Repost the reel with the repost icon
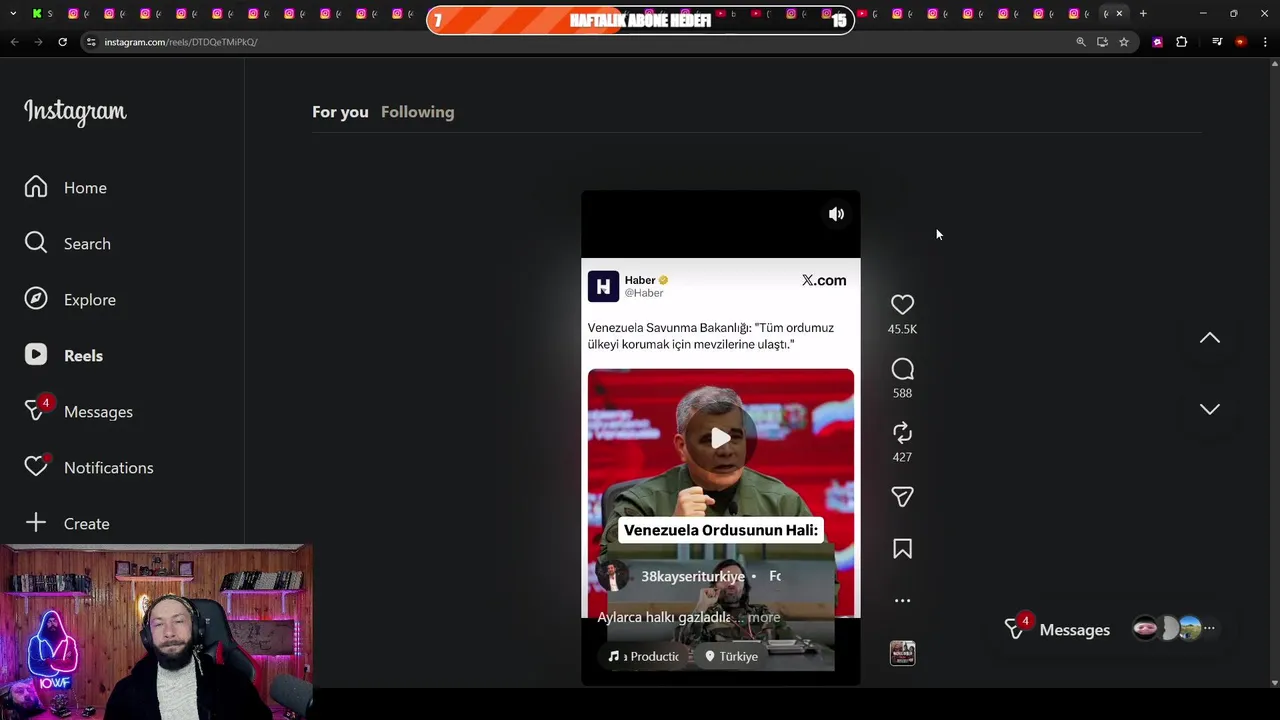1280x720 pixels. pos(902,433)
